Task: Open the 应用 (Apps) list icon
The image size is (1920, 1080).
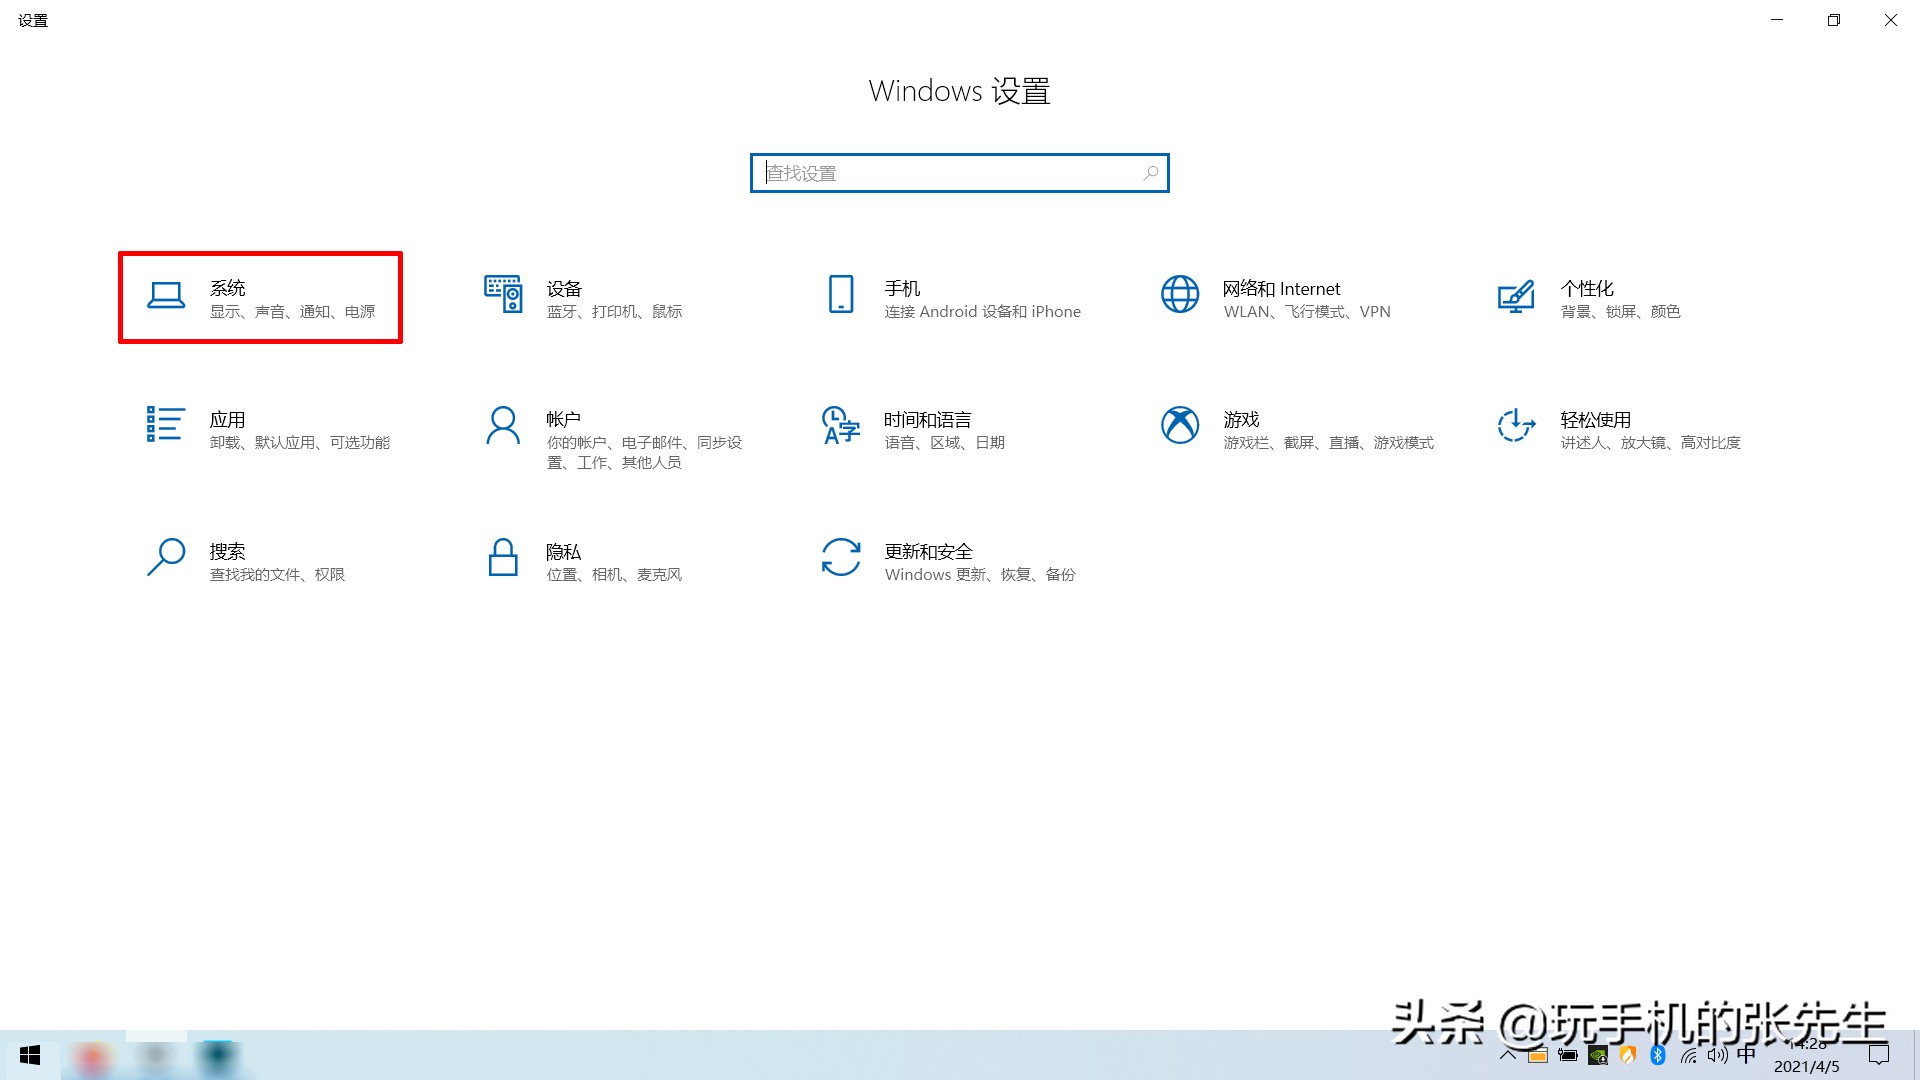Action: point(165,424)
